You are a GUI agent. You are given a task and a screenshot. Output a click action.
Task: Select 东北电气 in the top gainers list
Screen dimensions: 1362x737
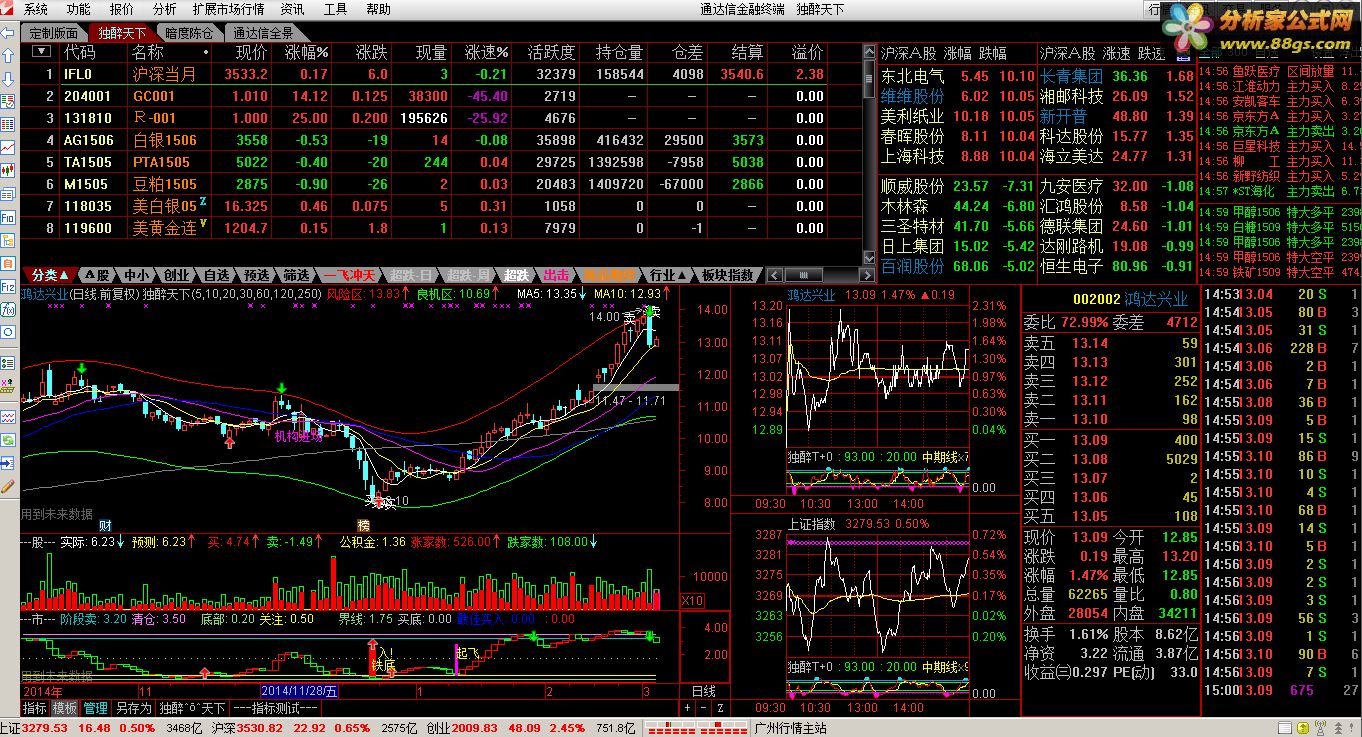pyautogui.click(x=912, y=76)
